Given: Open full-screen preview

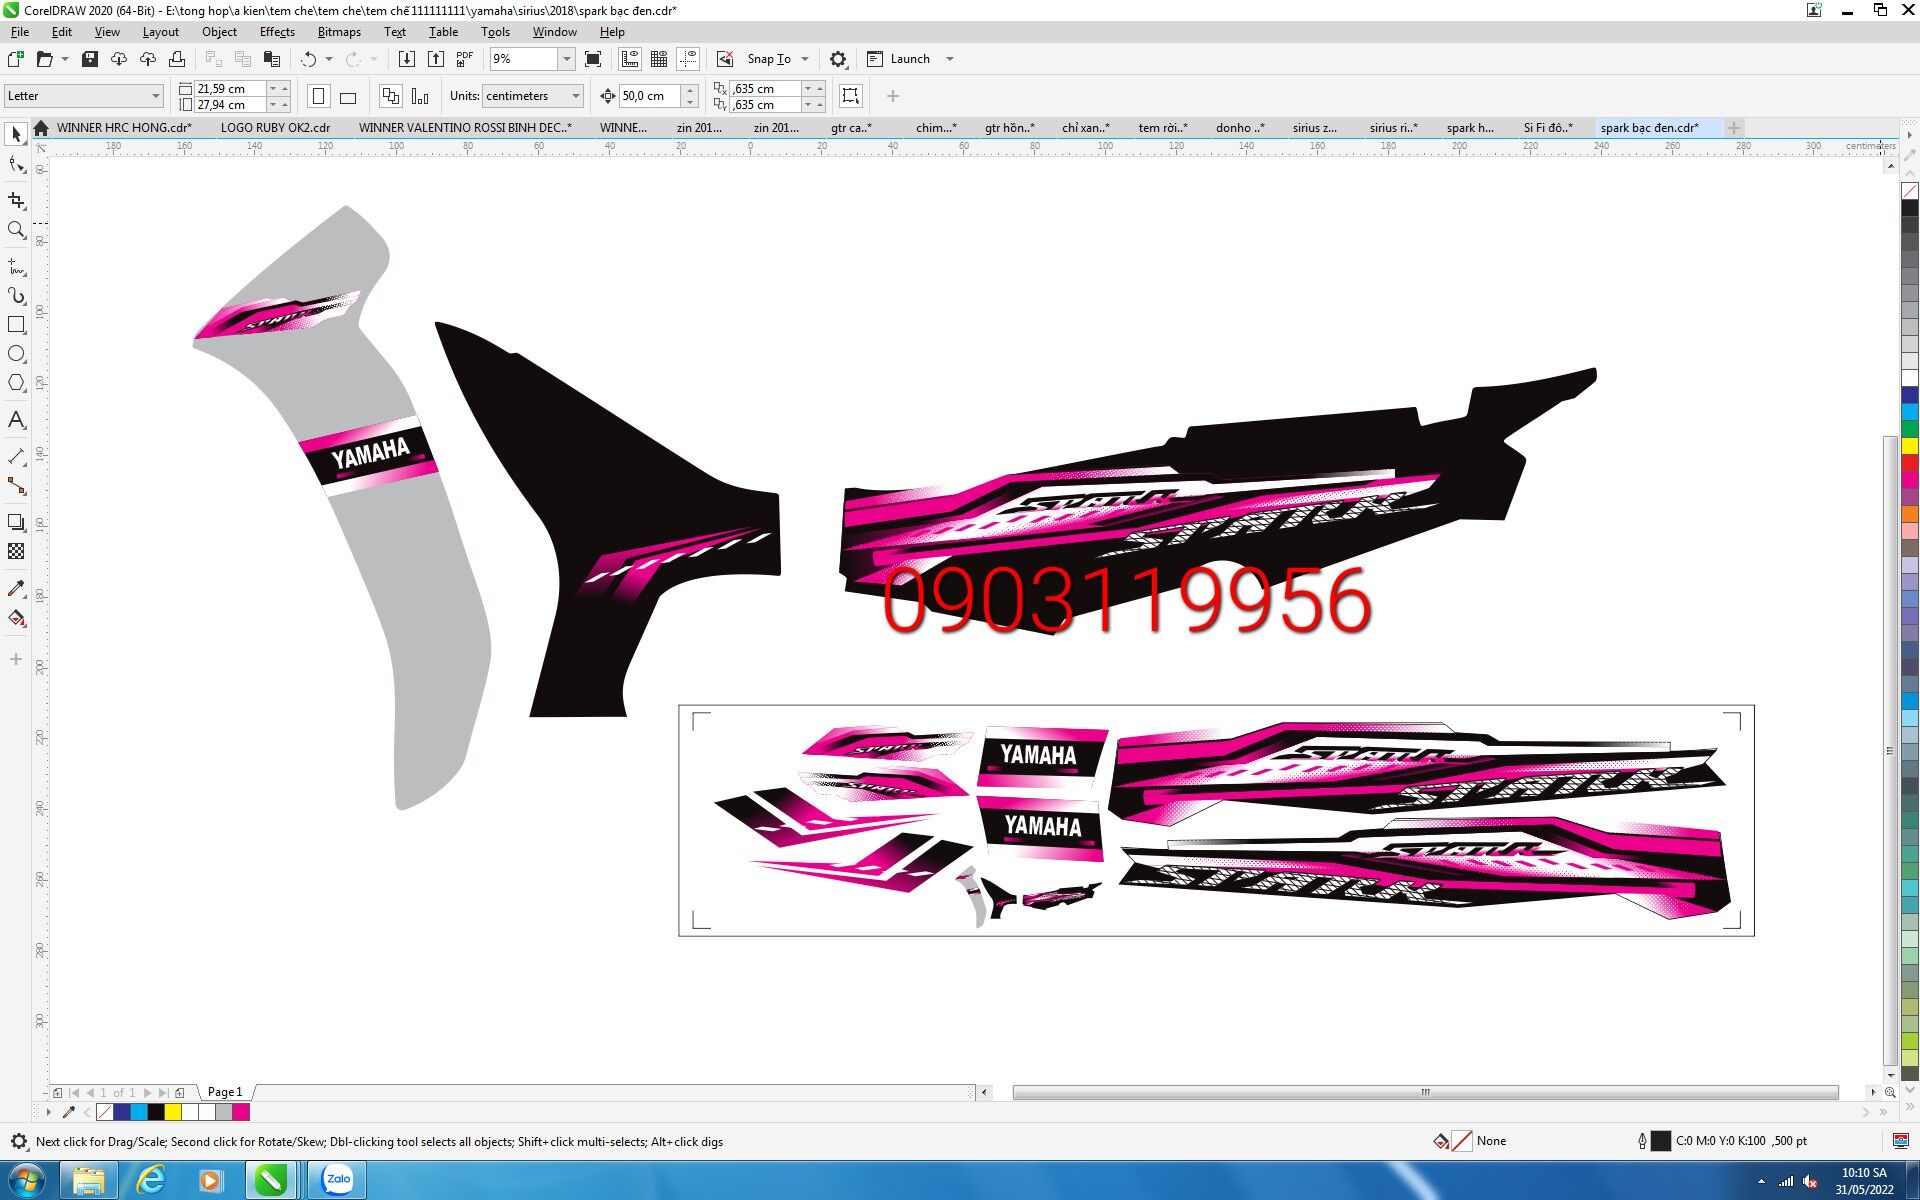Looking at the screenshot, I should [593, 59].
